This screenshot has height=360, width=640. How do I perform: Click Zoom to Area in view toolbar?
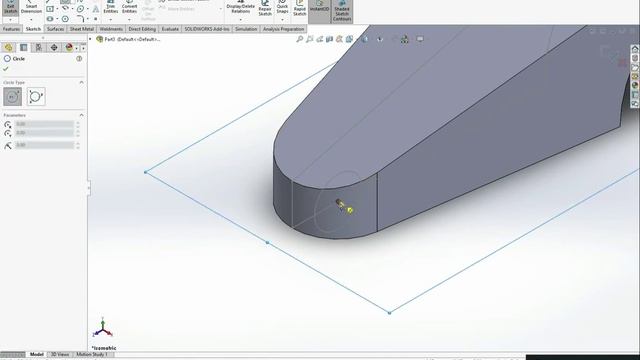point(310,39)
